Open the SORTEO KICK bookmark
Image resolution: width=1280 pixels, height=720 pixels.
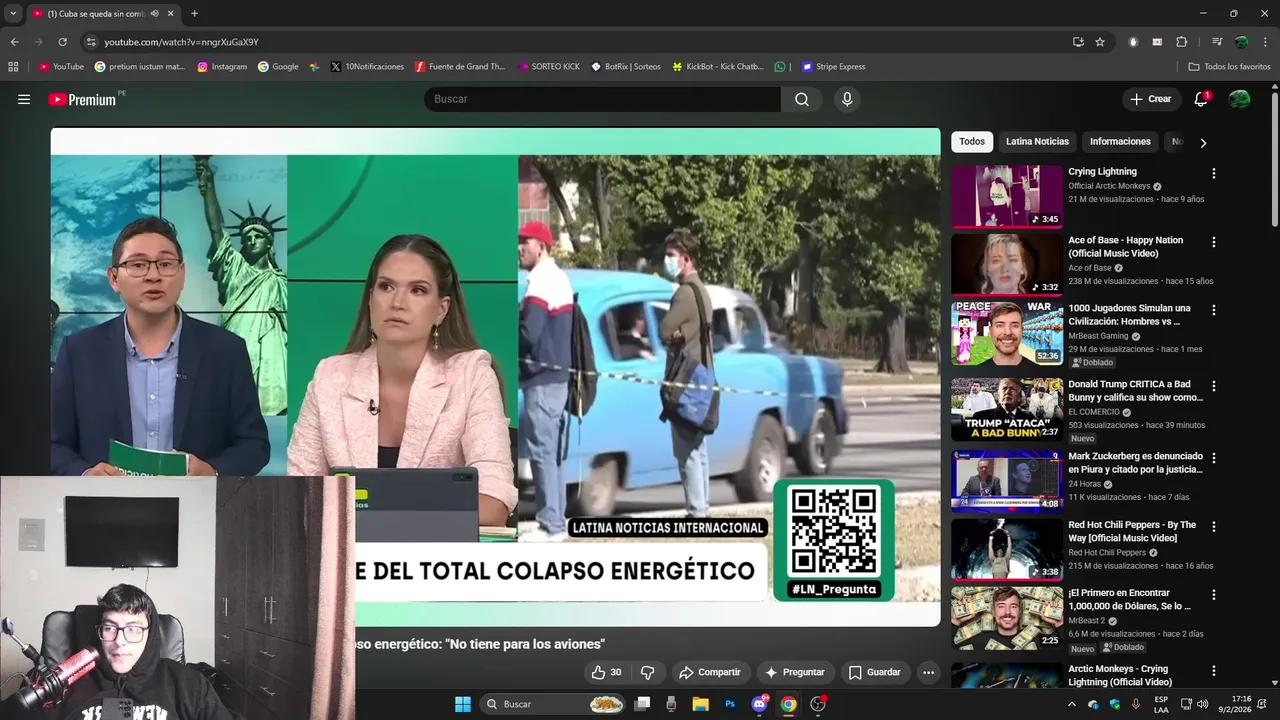click(x=549, y=67)
